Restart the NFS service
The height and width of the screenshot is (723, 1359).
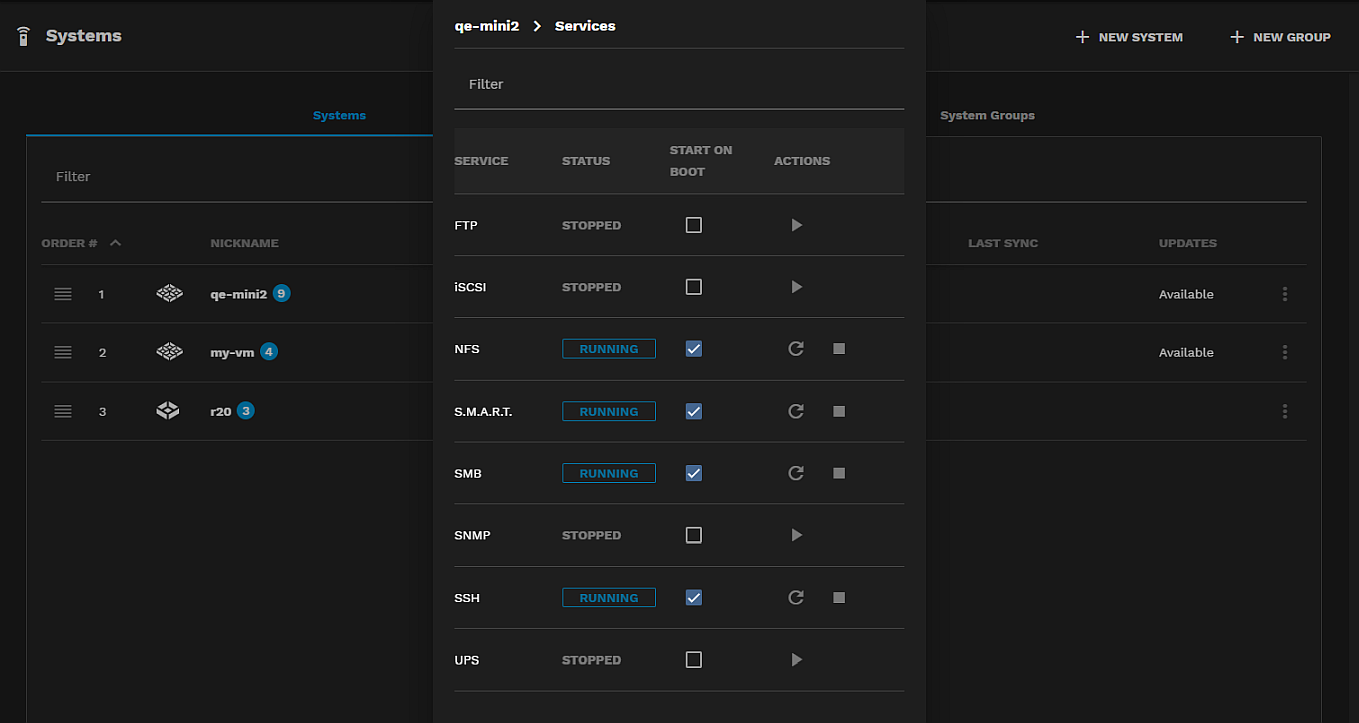tap(796, 348)
